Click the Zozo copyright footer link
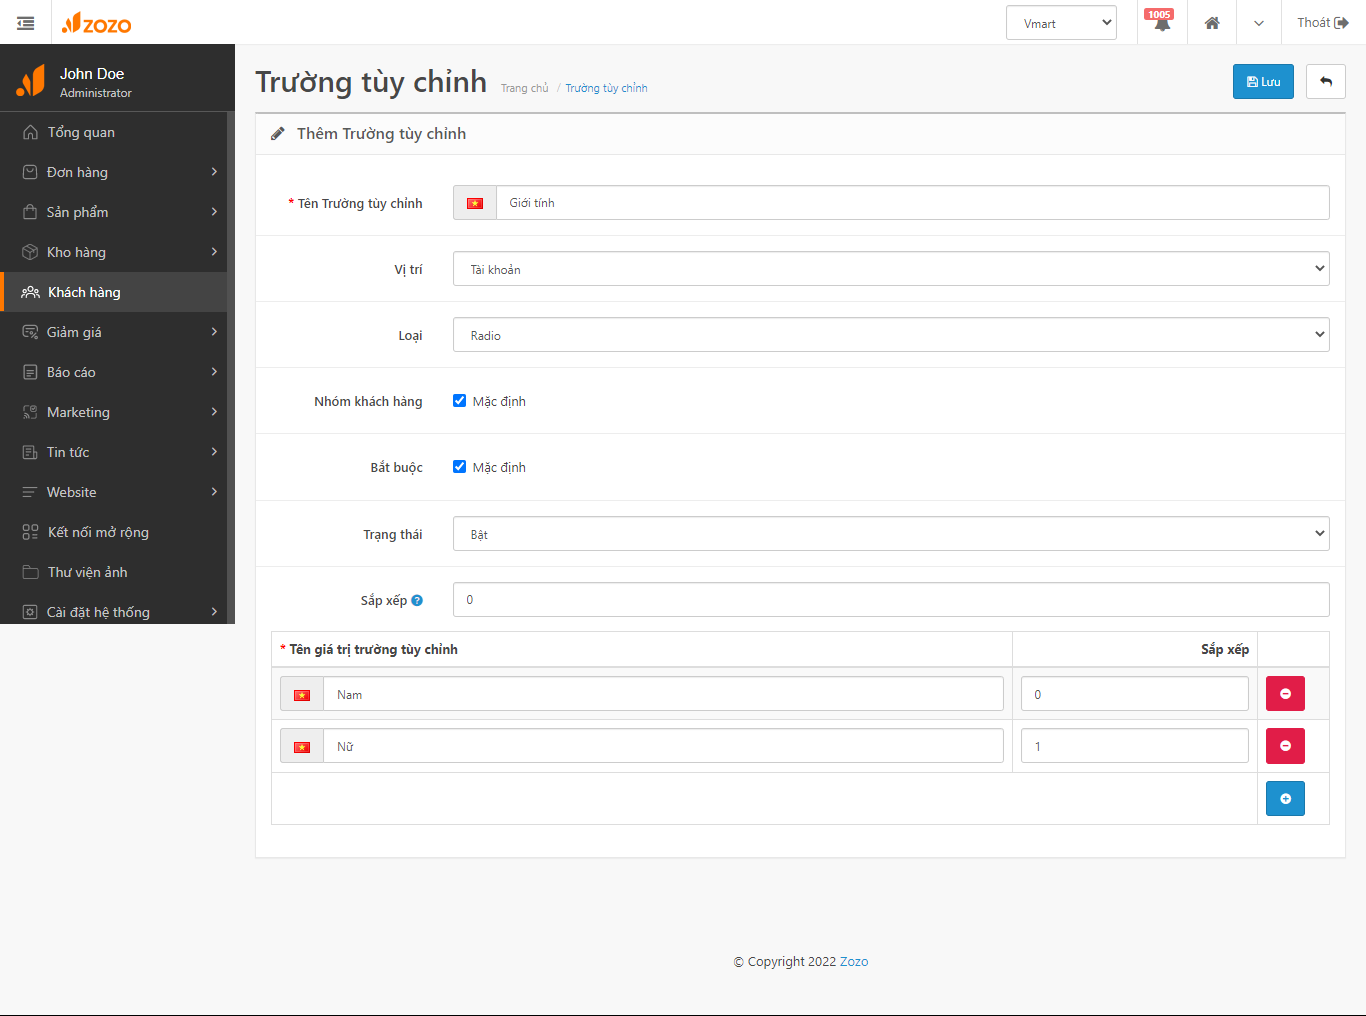 [x=854, y=961]
